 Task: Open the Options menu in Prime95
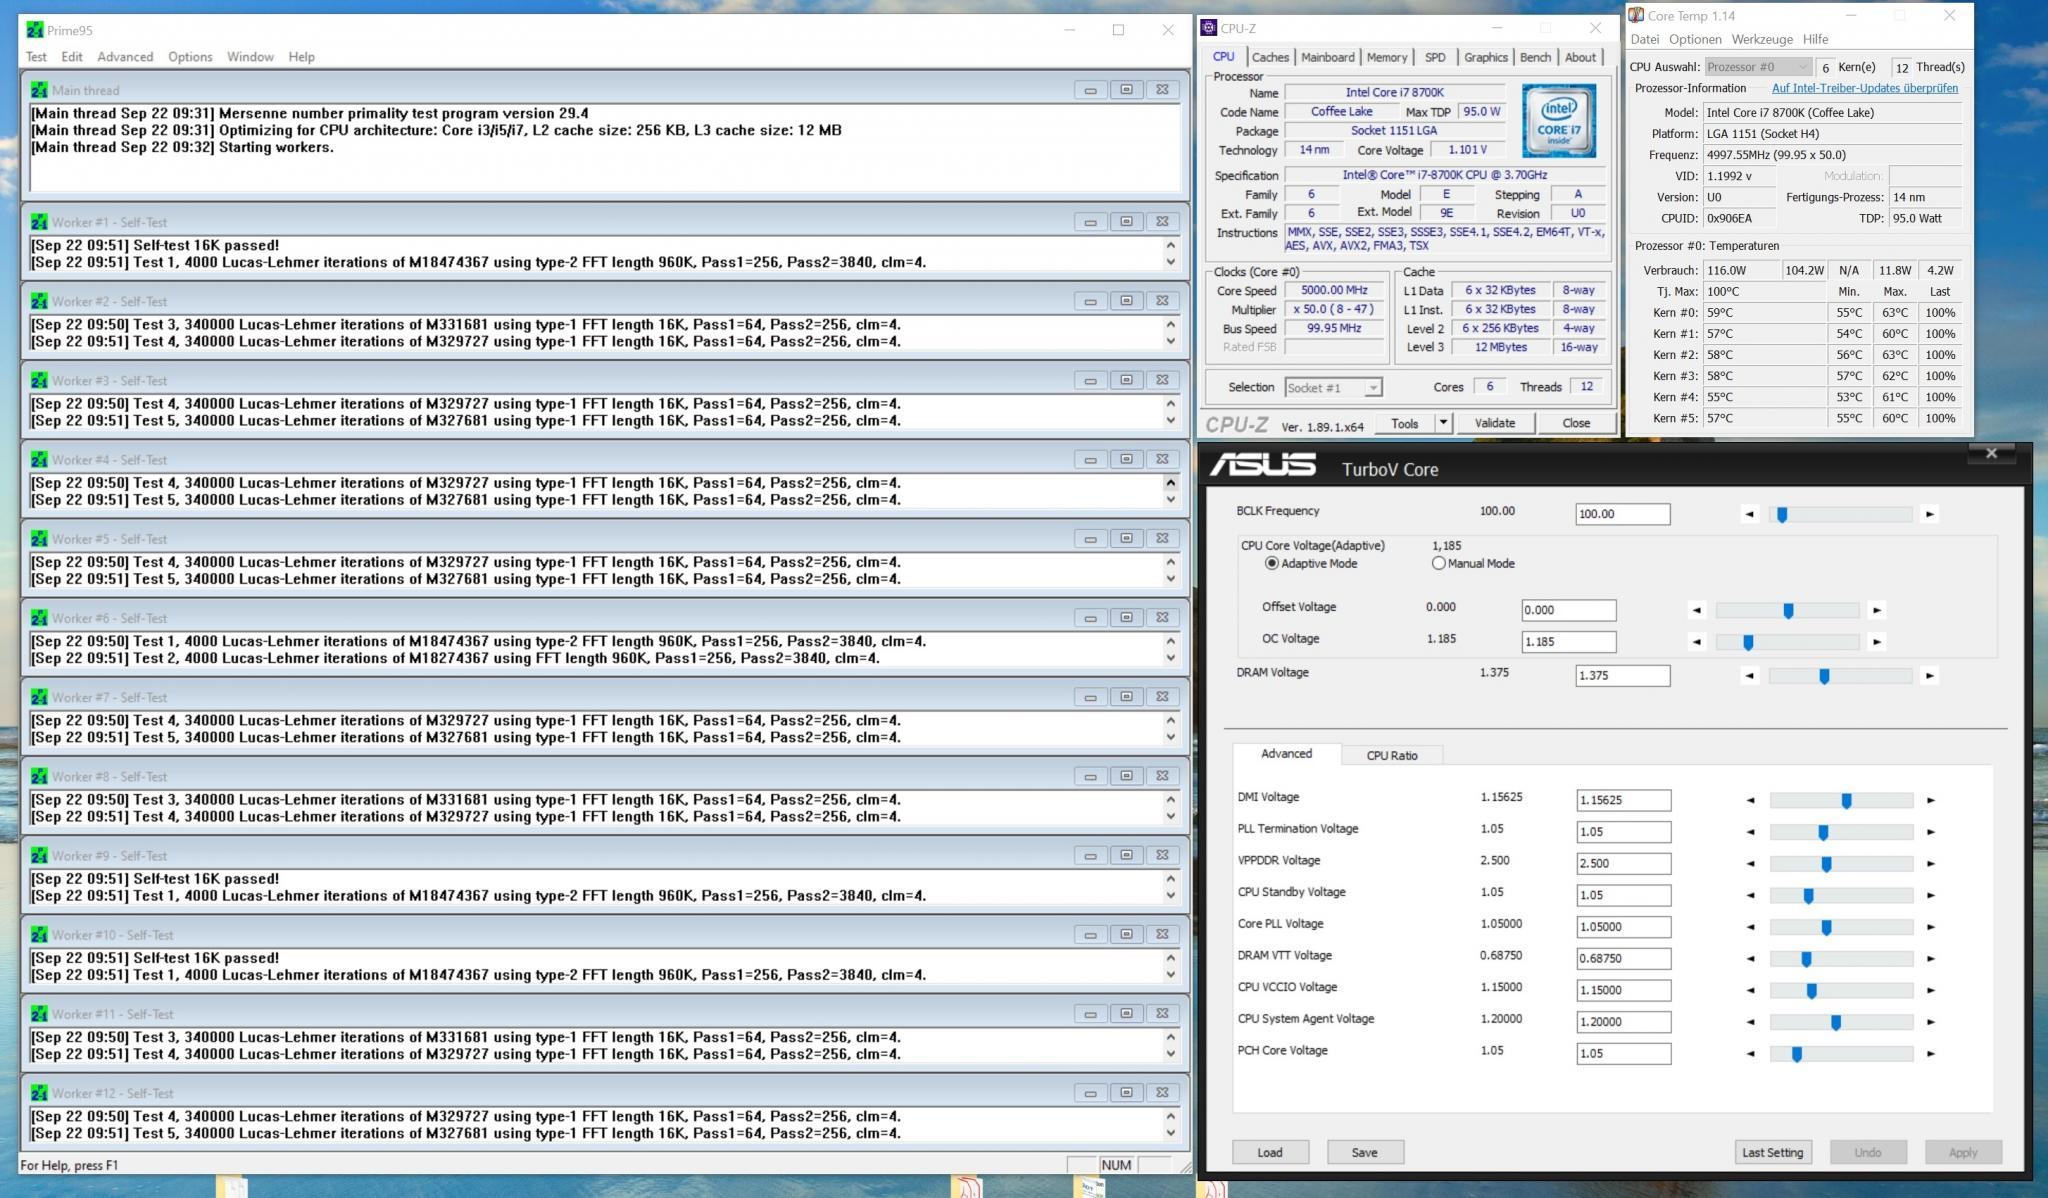coord(190,57)
